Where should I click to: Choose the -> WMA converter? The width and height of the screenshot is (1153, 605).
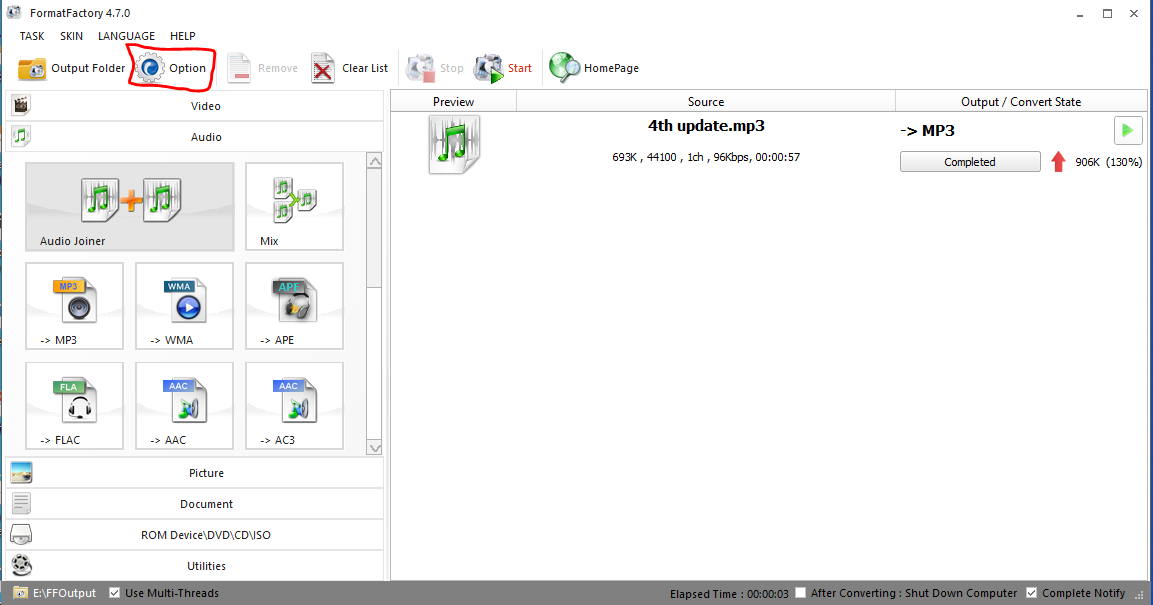pyautogui.click(x=185, y=306)
